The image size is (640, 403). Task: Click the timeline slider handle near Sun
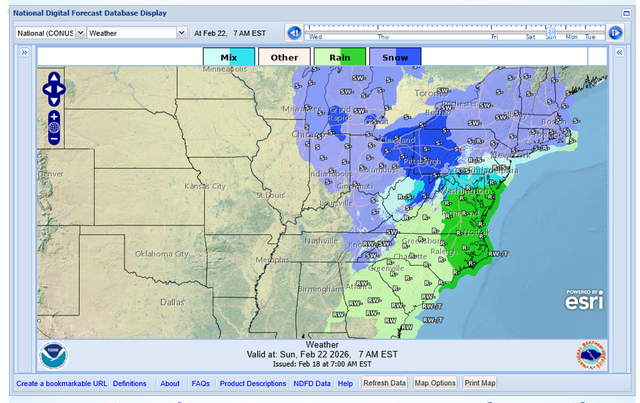tap(551, 31)
